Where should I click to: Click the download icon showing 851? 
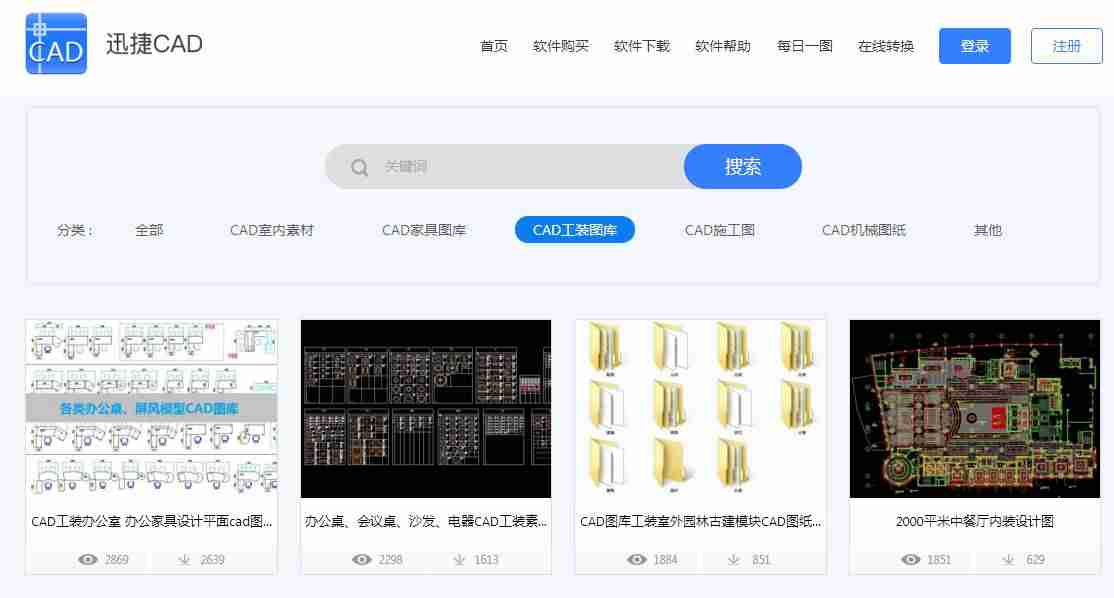pos(734,560)
